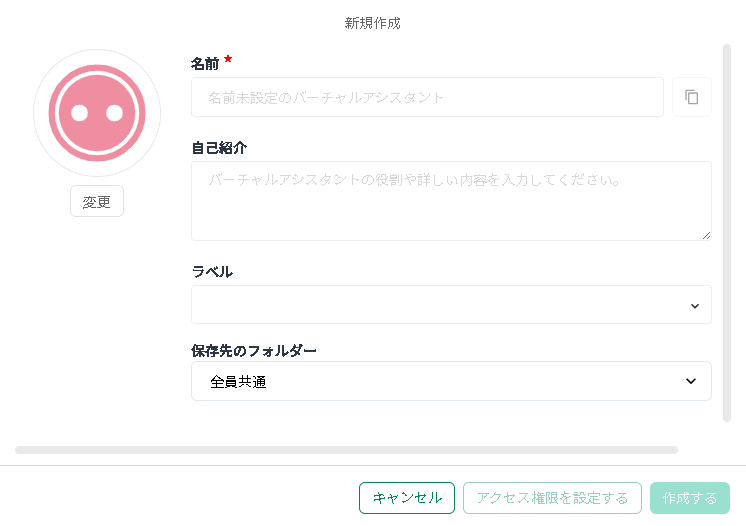The image size is (746, 526).
Task: Click the 自己紹介 text area resize handle
Action: 706,235
